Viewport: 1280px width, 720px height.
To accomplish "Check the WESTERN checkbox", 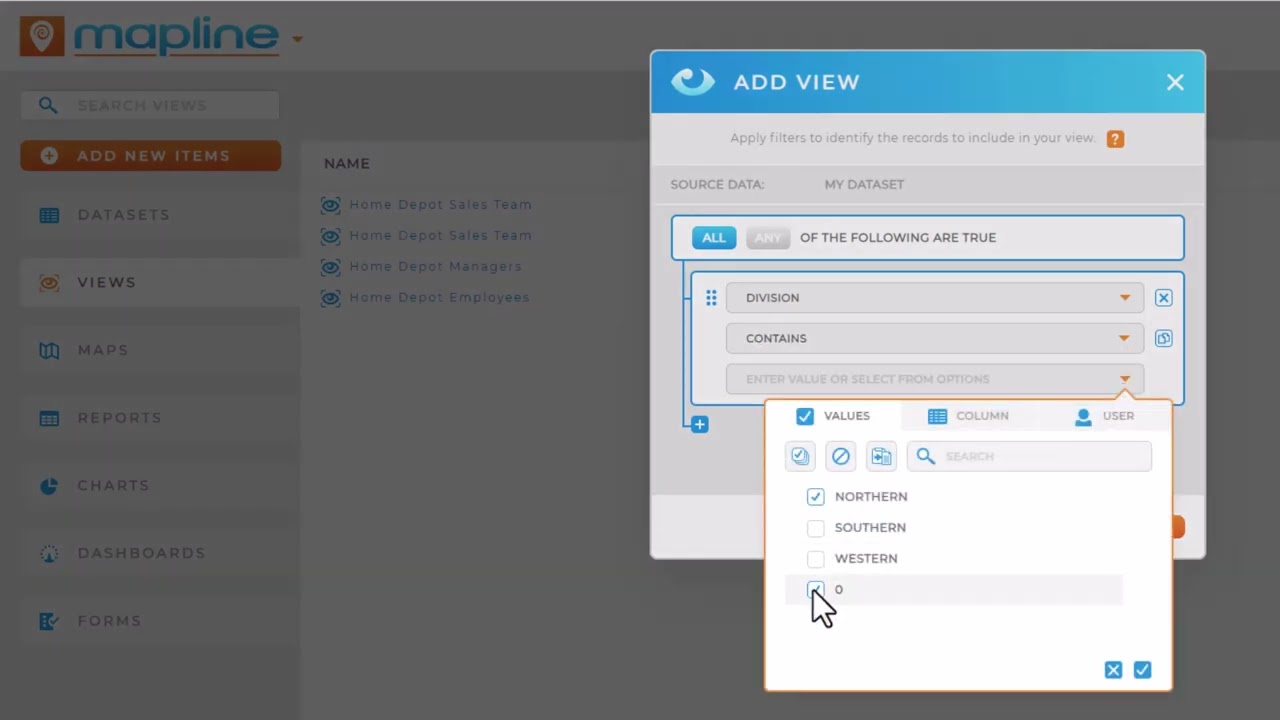I will pos(816,559).
